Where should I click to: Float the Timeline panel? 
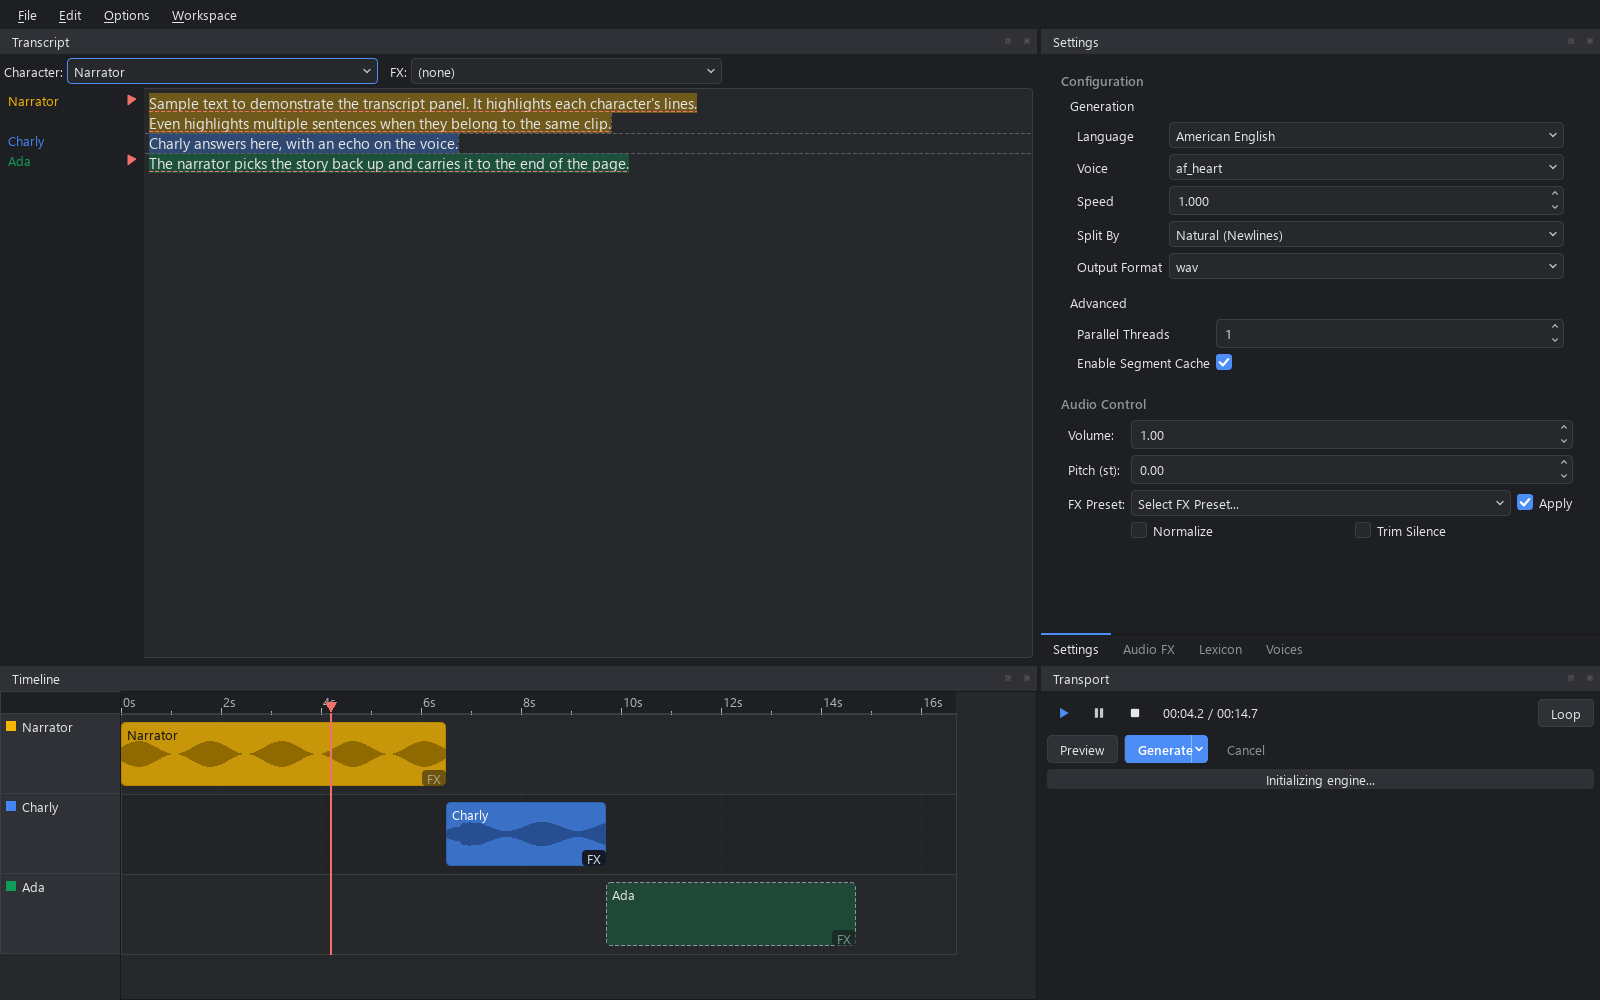[1008, 678]
